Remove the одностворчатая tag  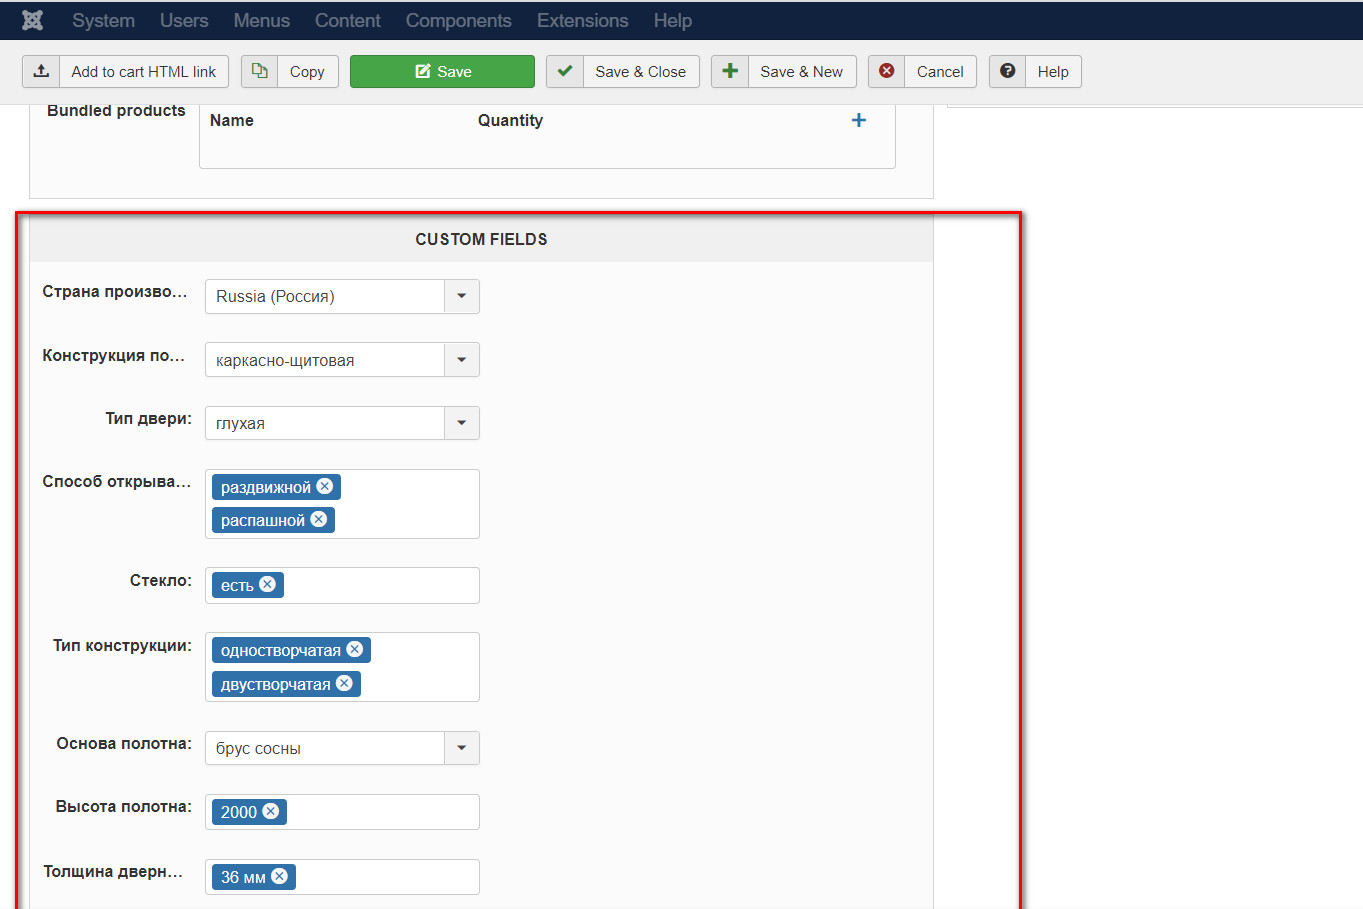point(355,649)
